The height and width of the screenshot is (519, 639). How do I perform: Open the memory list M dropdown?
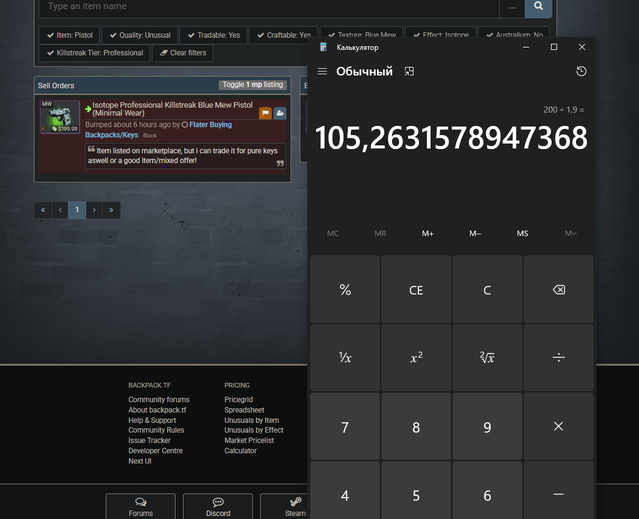coord(570,233)
